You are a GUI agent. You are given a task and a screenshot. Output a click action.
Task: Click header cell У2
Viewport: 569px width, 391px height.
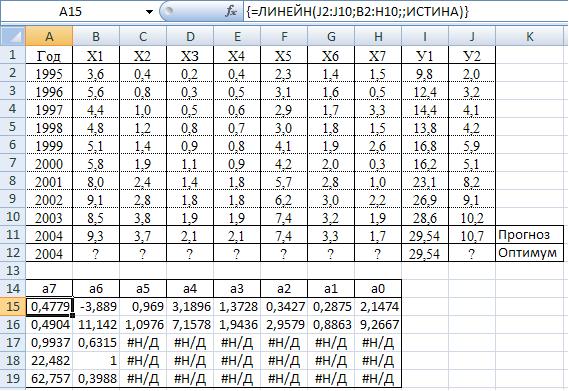[472, 56]
